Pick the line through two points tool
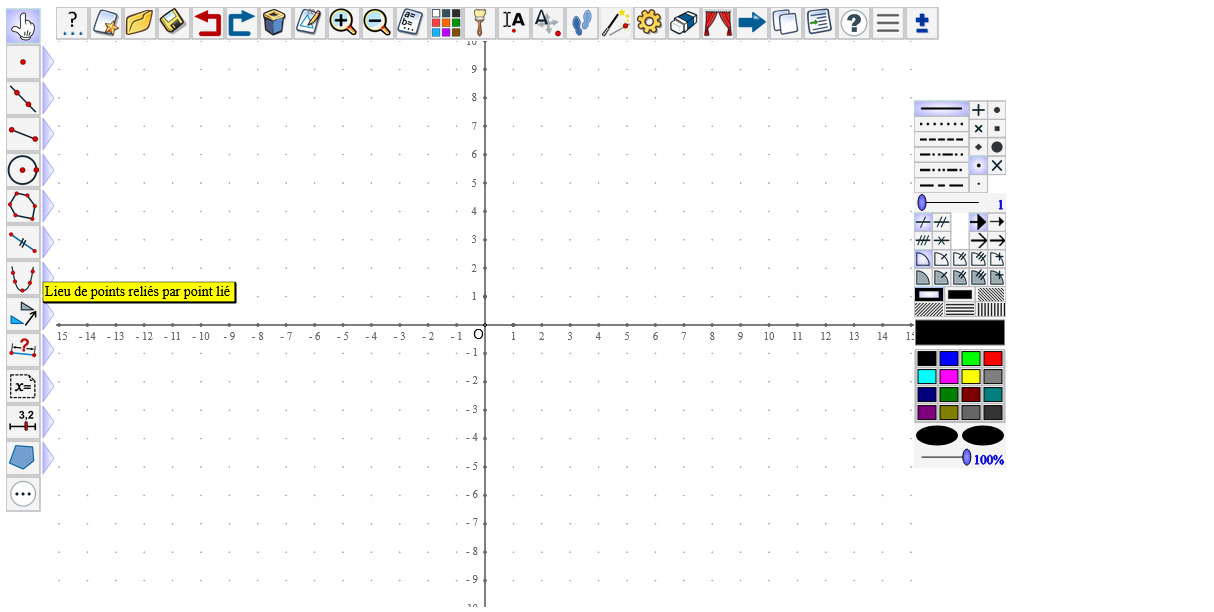1214x612 pixels. point(23,98)
